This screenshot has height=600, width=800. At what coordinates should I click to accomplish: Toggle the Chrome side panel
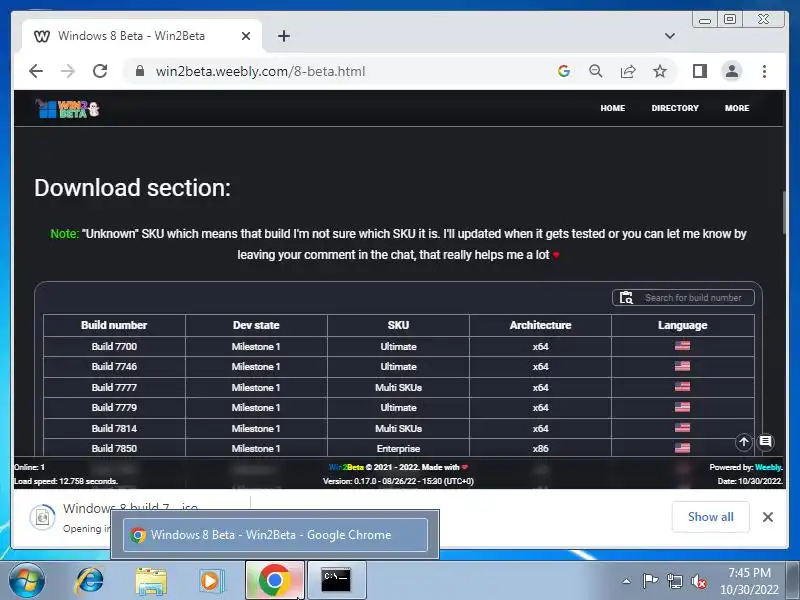point(699,71)
